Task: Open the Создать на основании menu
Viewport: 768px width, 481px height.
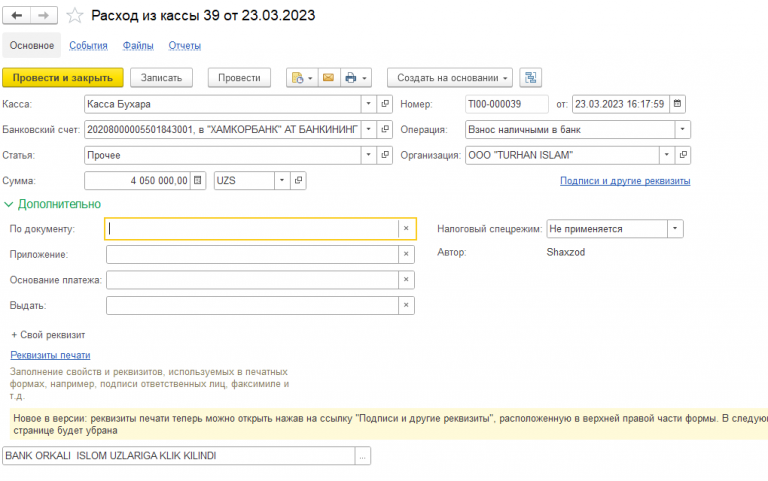Action: click(450, 78)
